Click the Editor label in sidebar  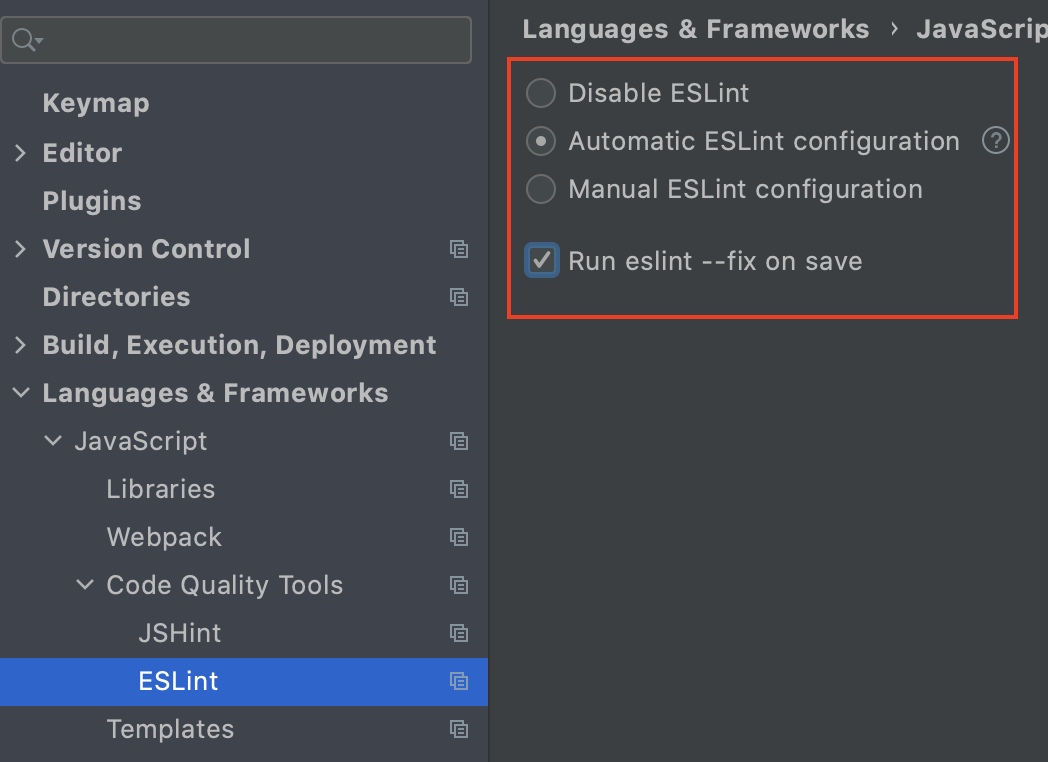point(82,153)
